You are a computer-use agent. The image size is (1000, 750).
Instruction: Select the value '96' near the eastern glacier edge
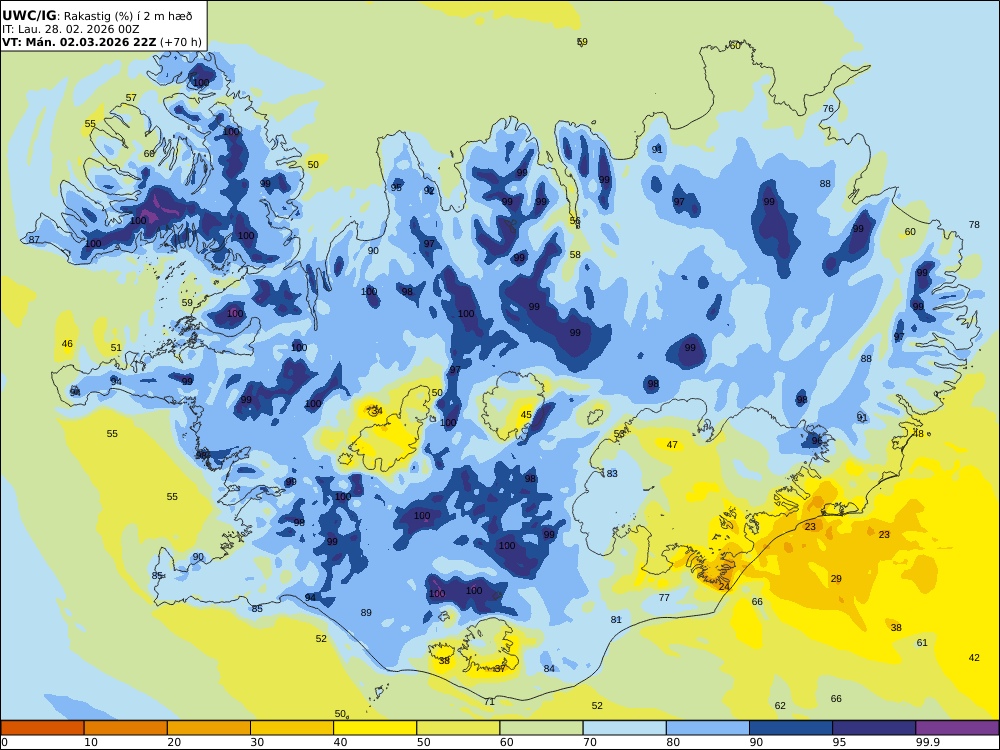click(816, 441)
